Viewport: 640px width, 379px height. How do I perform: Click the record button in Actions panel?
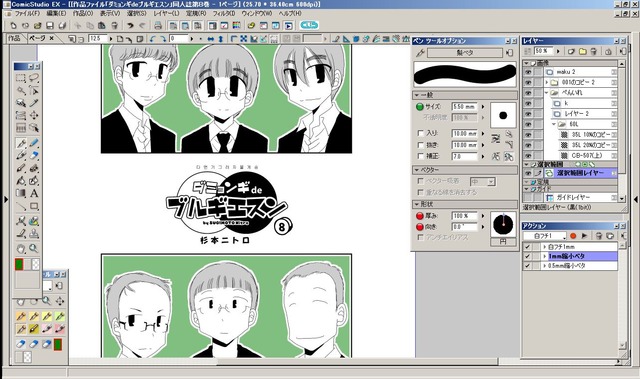point(573,236)
